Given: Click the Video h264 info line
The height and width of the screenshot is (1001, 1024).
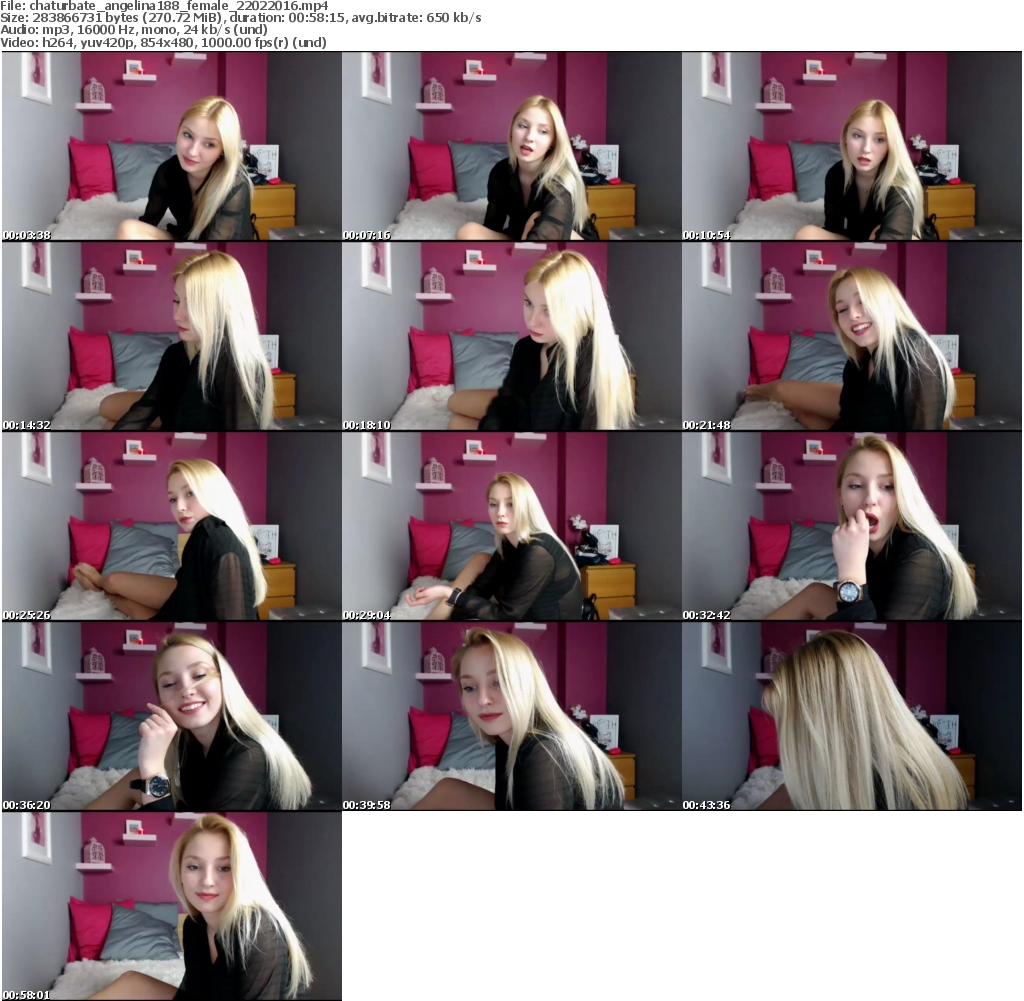Looking at the screenshot, I should tap(163, 42).
